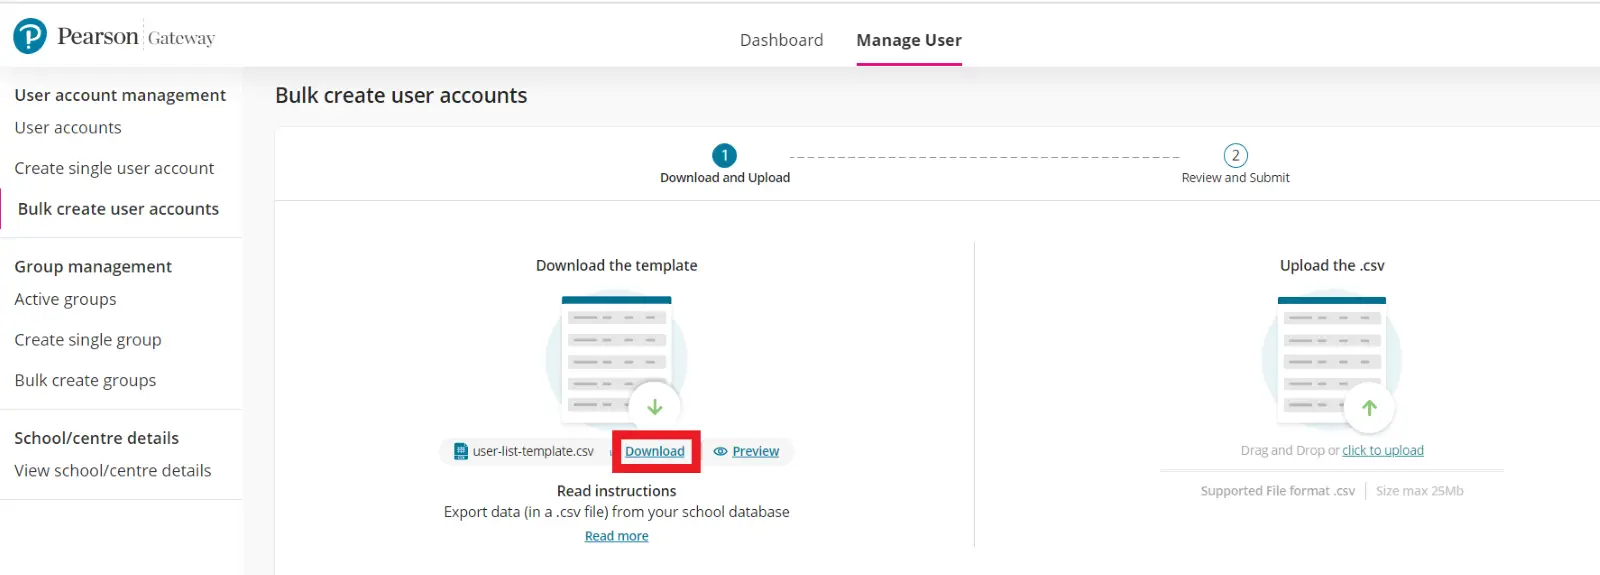Click the green download arrow icon
The image size is (1600, 575).
tap(655, 407)
